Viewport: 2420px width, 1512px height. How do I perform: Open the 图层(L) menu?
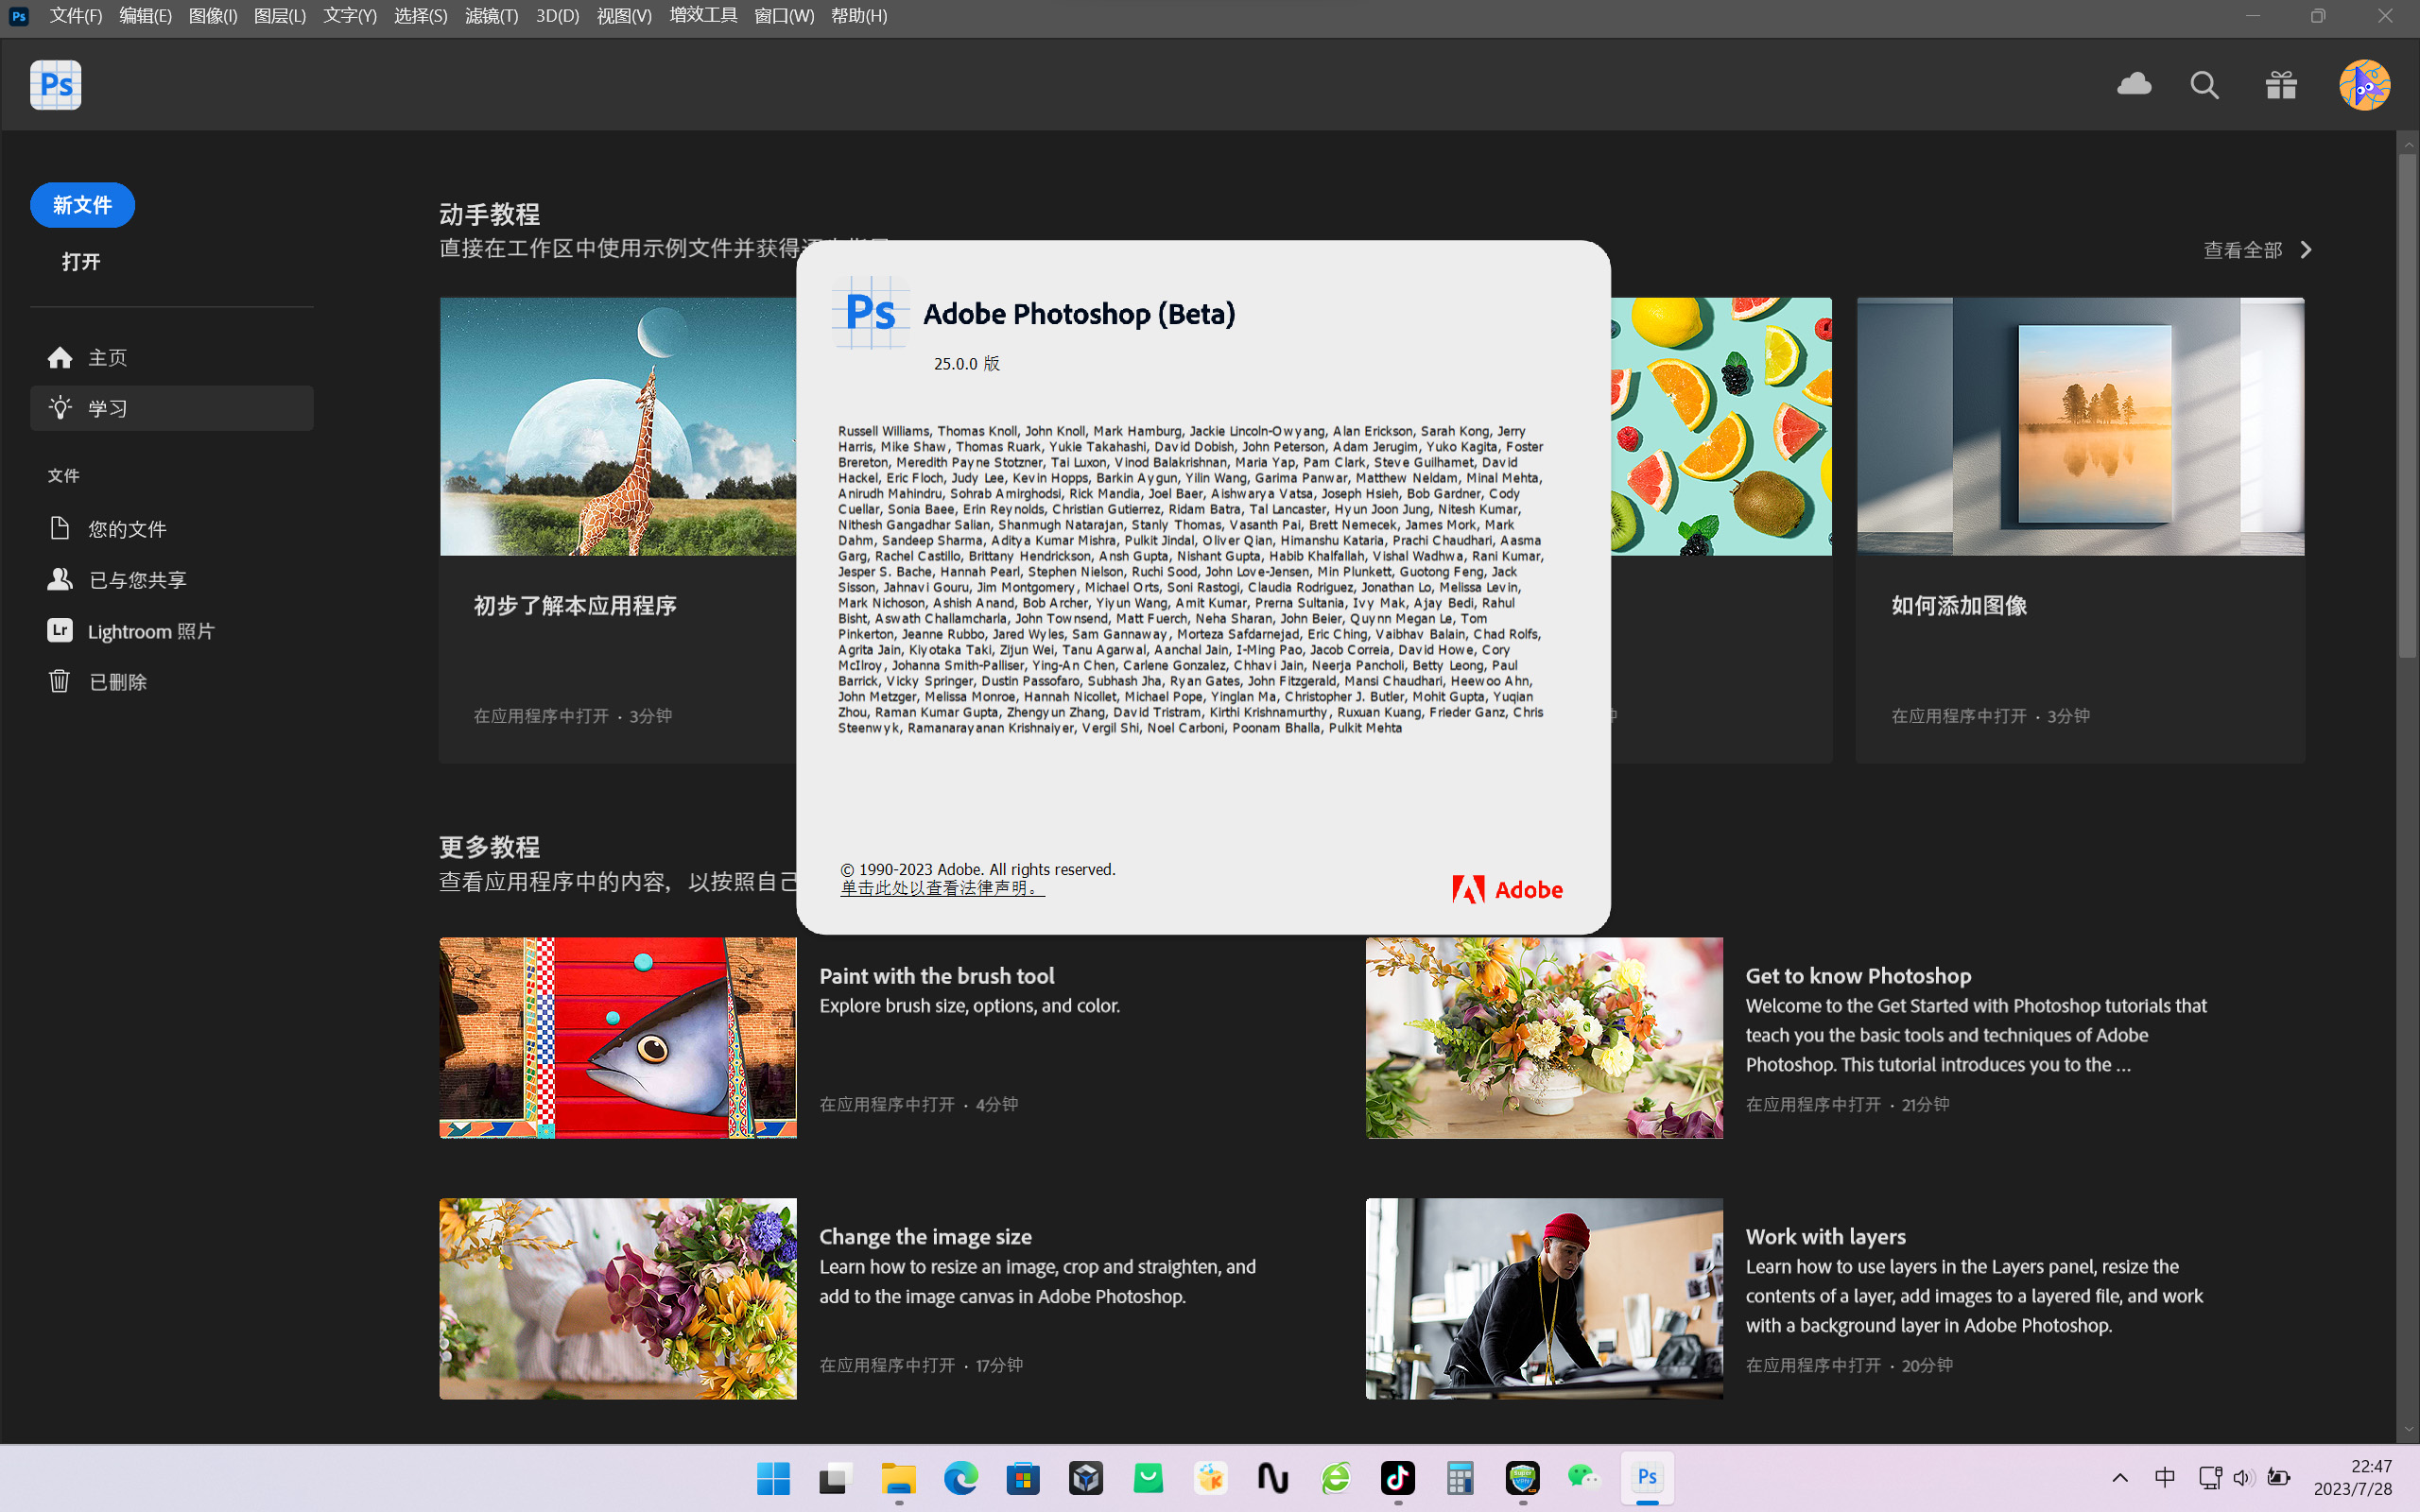[280, 16]
